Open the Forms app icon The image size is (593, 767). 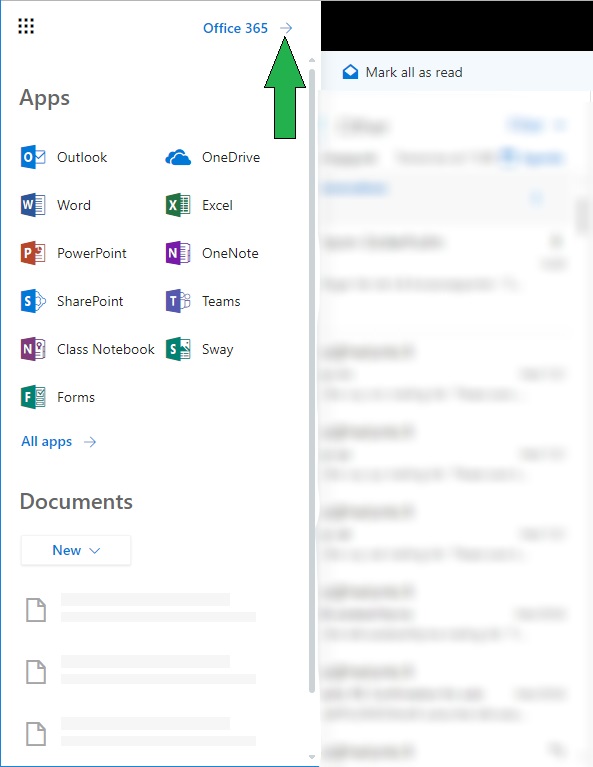point(33,397)
